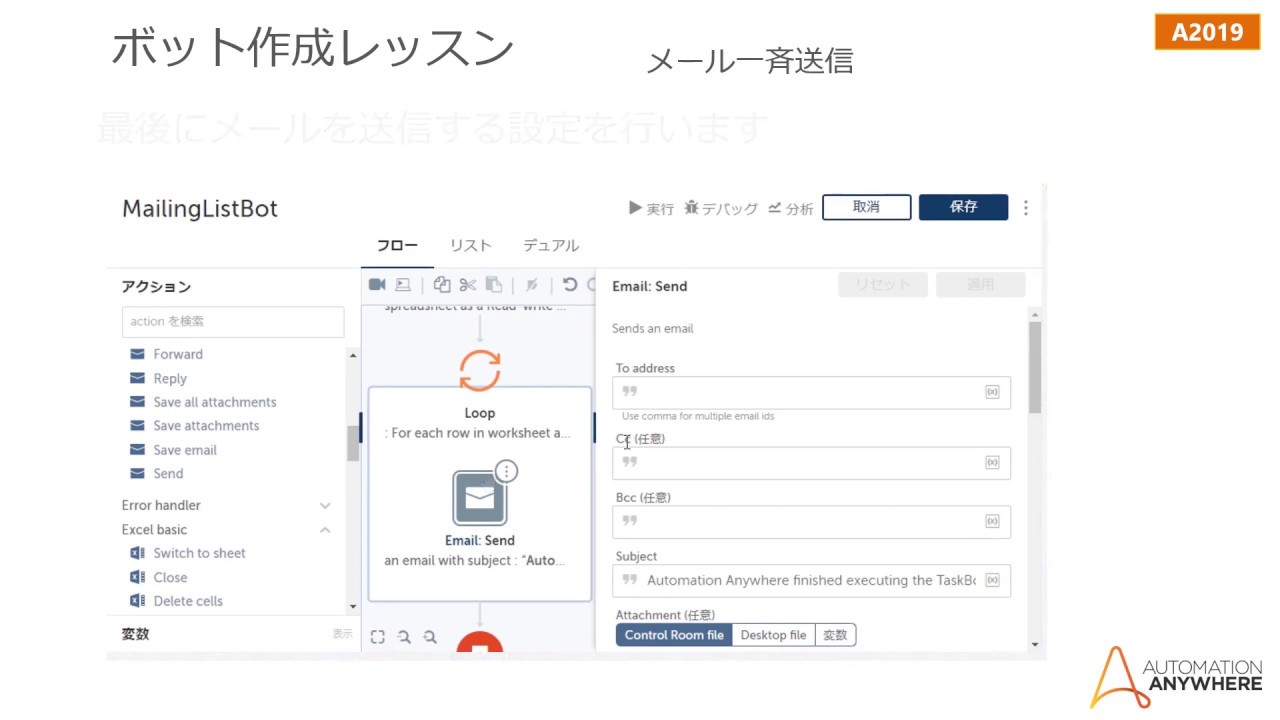Click 表示 link next to 変数
Image resolution: width=1280 pixels, height=720 pixels.
coord(343,634)
